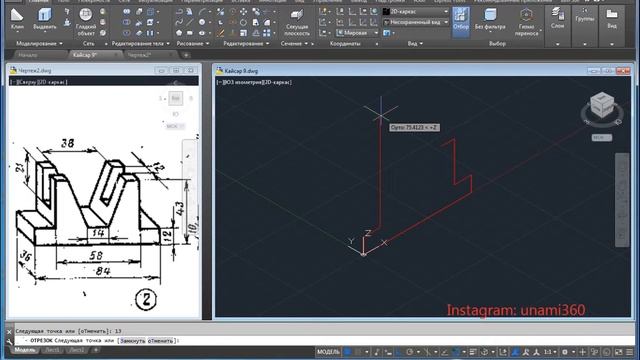Click the solid intersect icon in Редактирование тела
The width and height of the screenshot is (640, 360).
click(x=127, y=33)
